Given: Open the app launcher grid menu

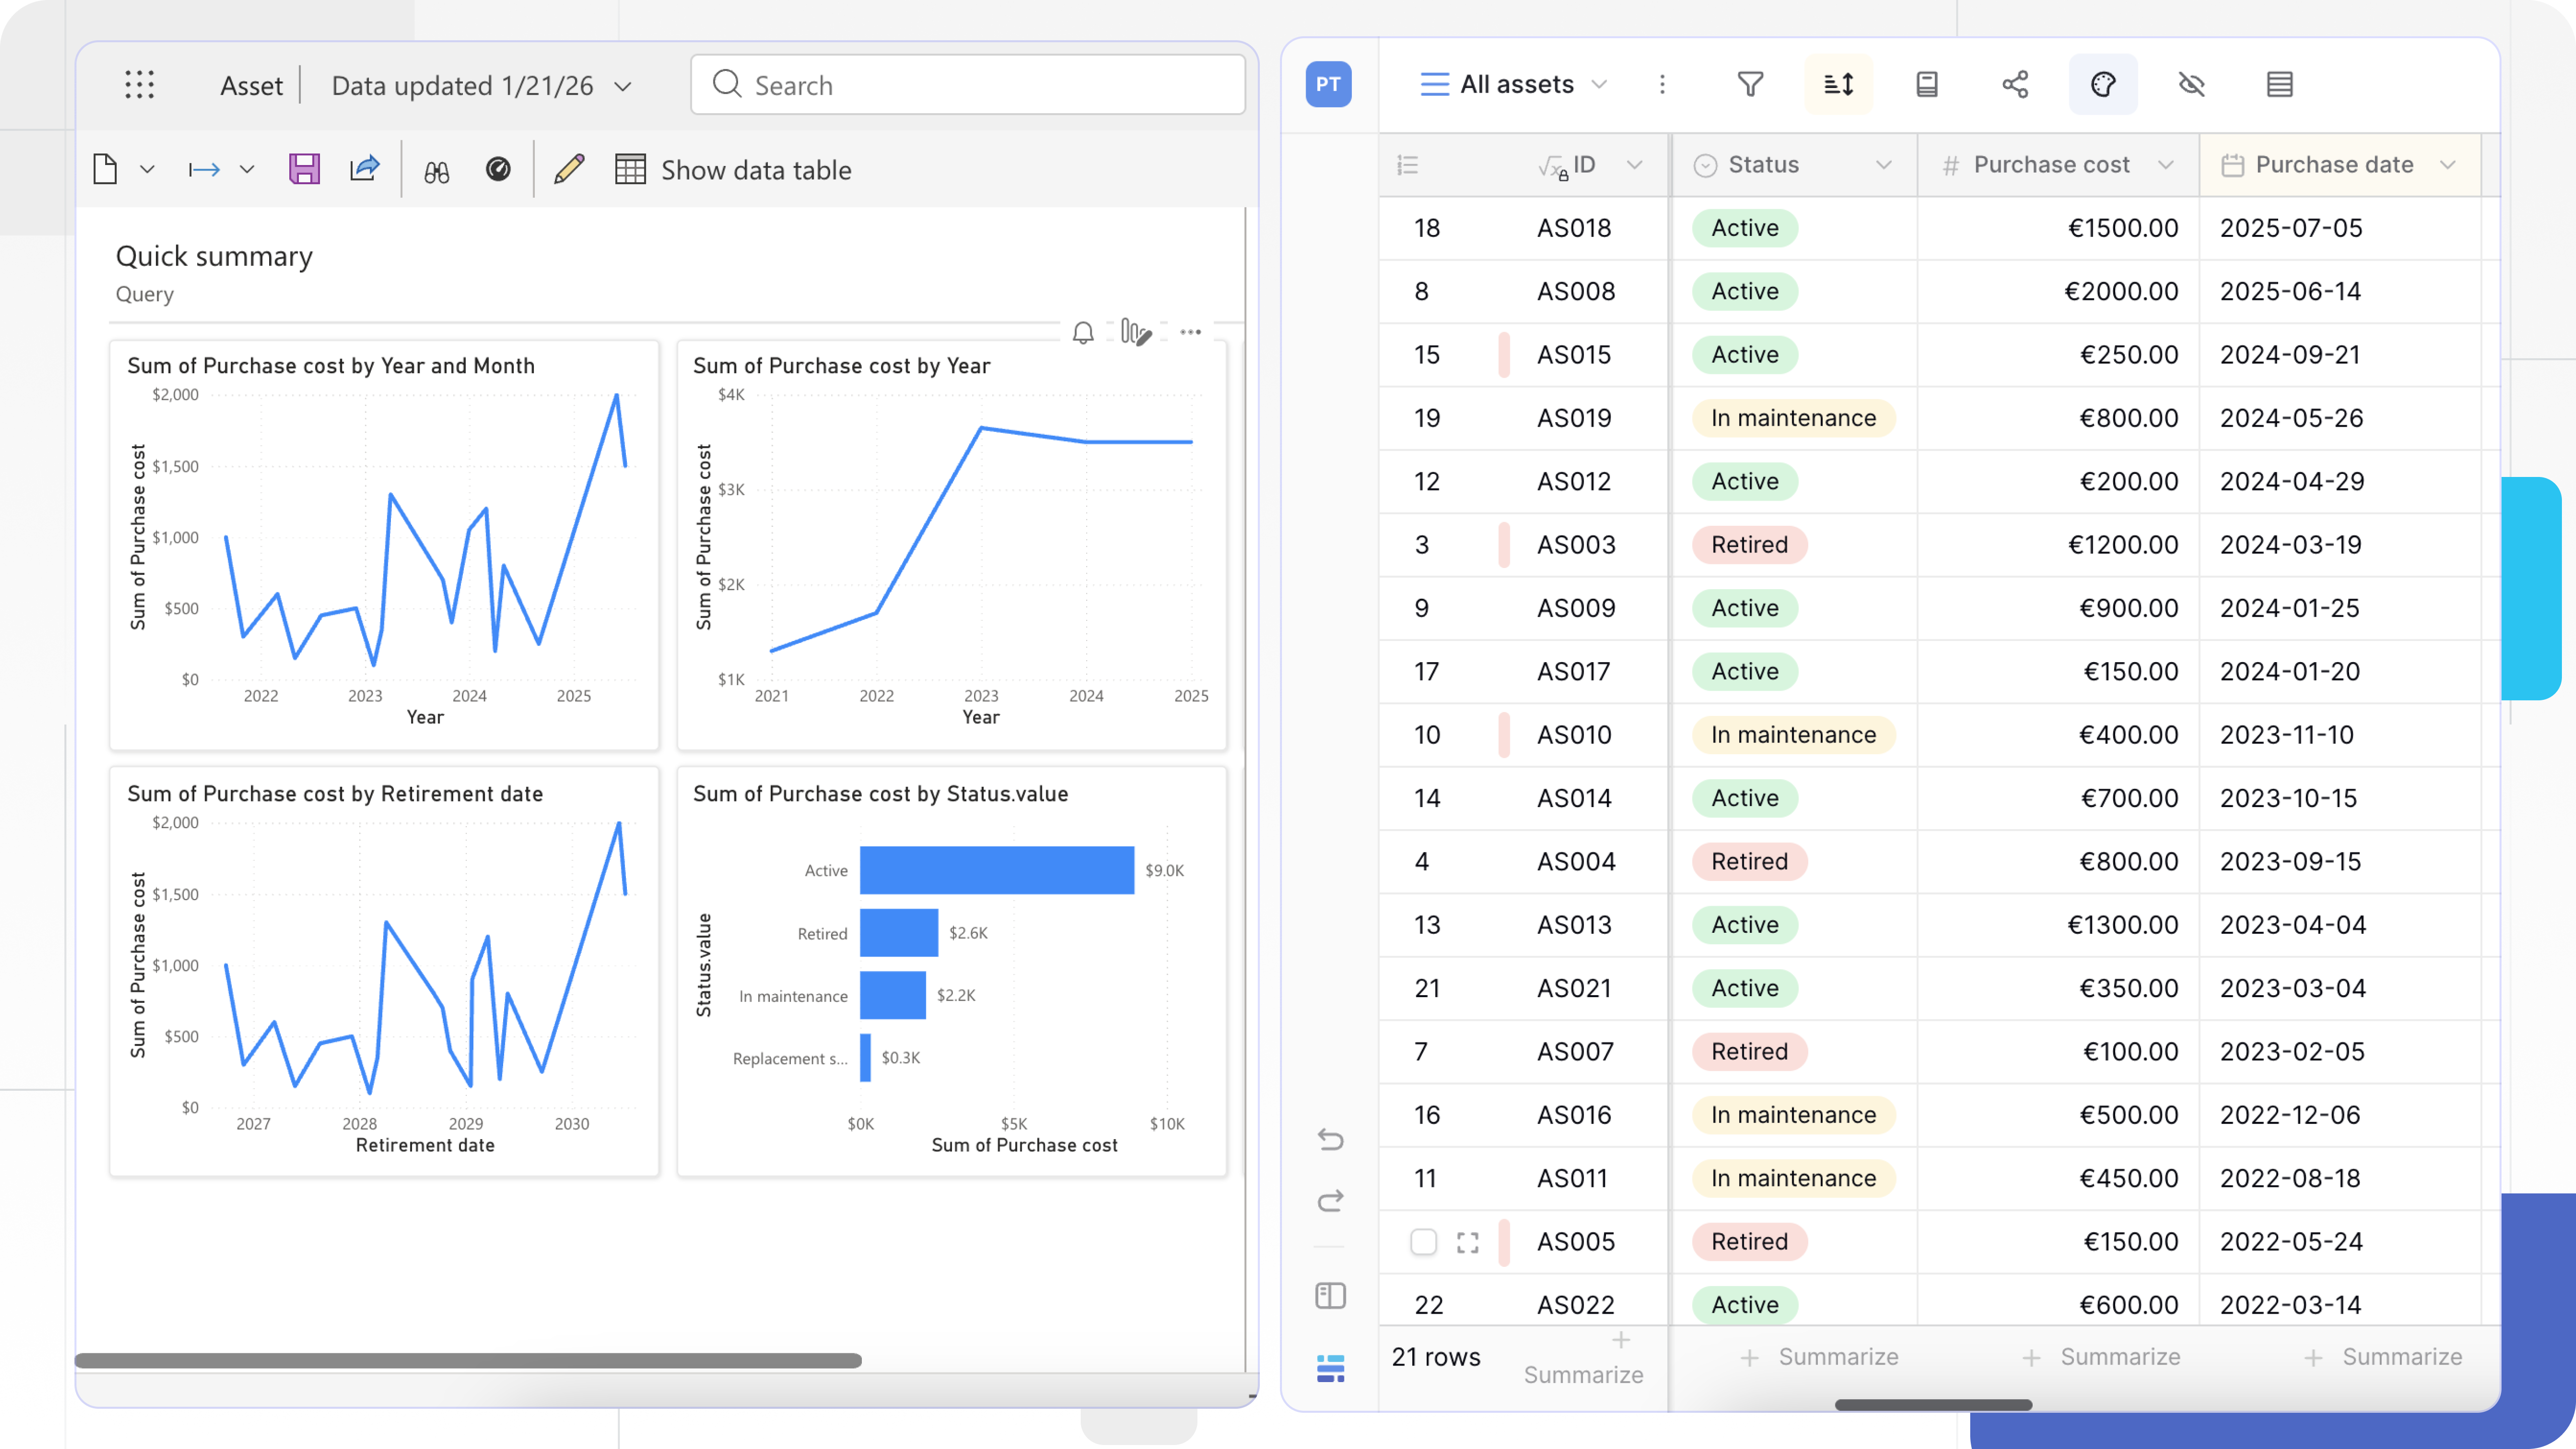Looking at the screenshot, I should 140,85.
